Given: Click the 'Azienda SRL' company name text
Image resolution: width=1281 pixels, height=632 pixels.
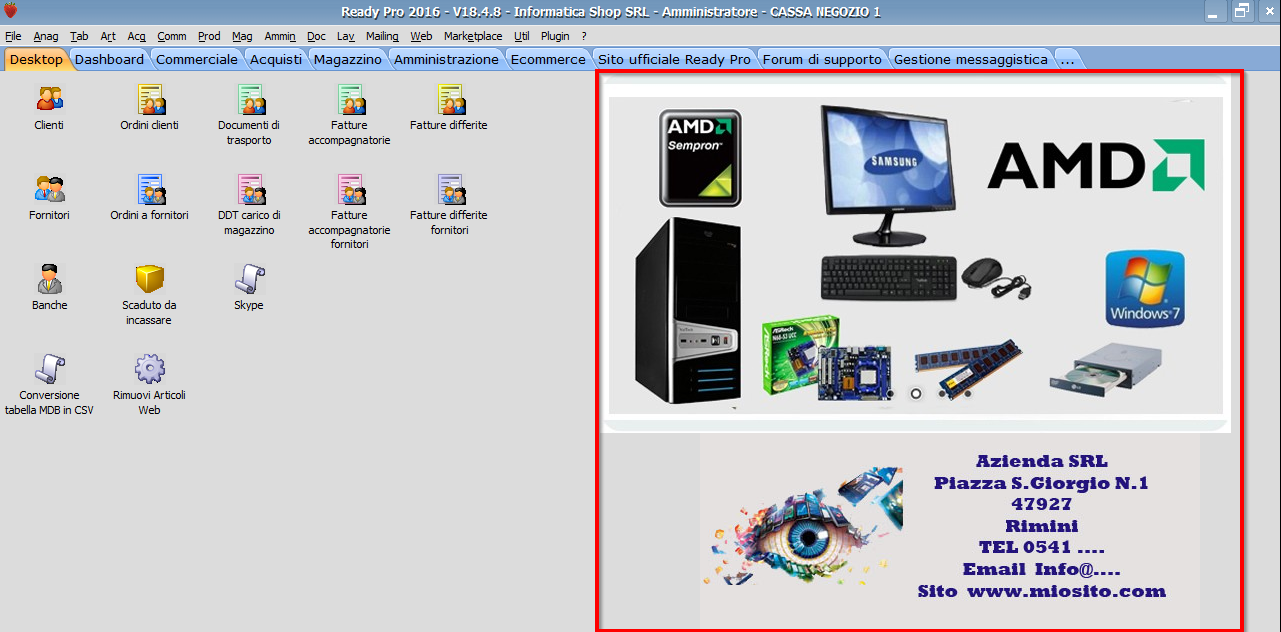Looking at the screenshot, I should 1041,461.
